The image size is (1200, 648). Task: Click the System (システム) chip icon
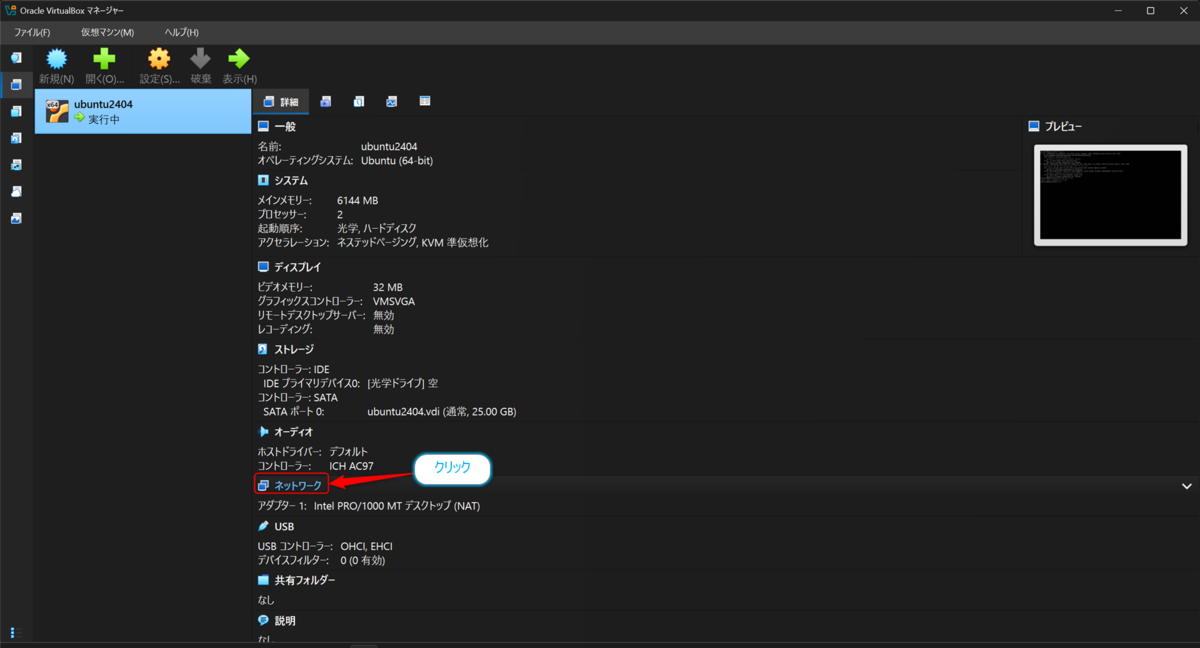(263, 181)
